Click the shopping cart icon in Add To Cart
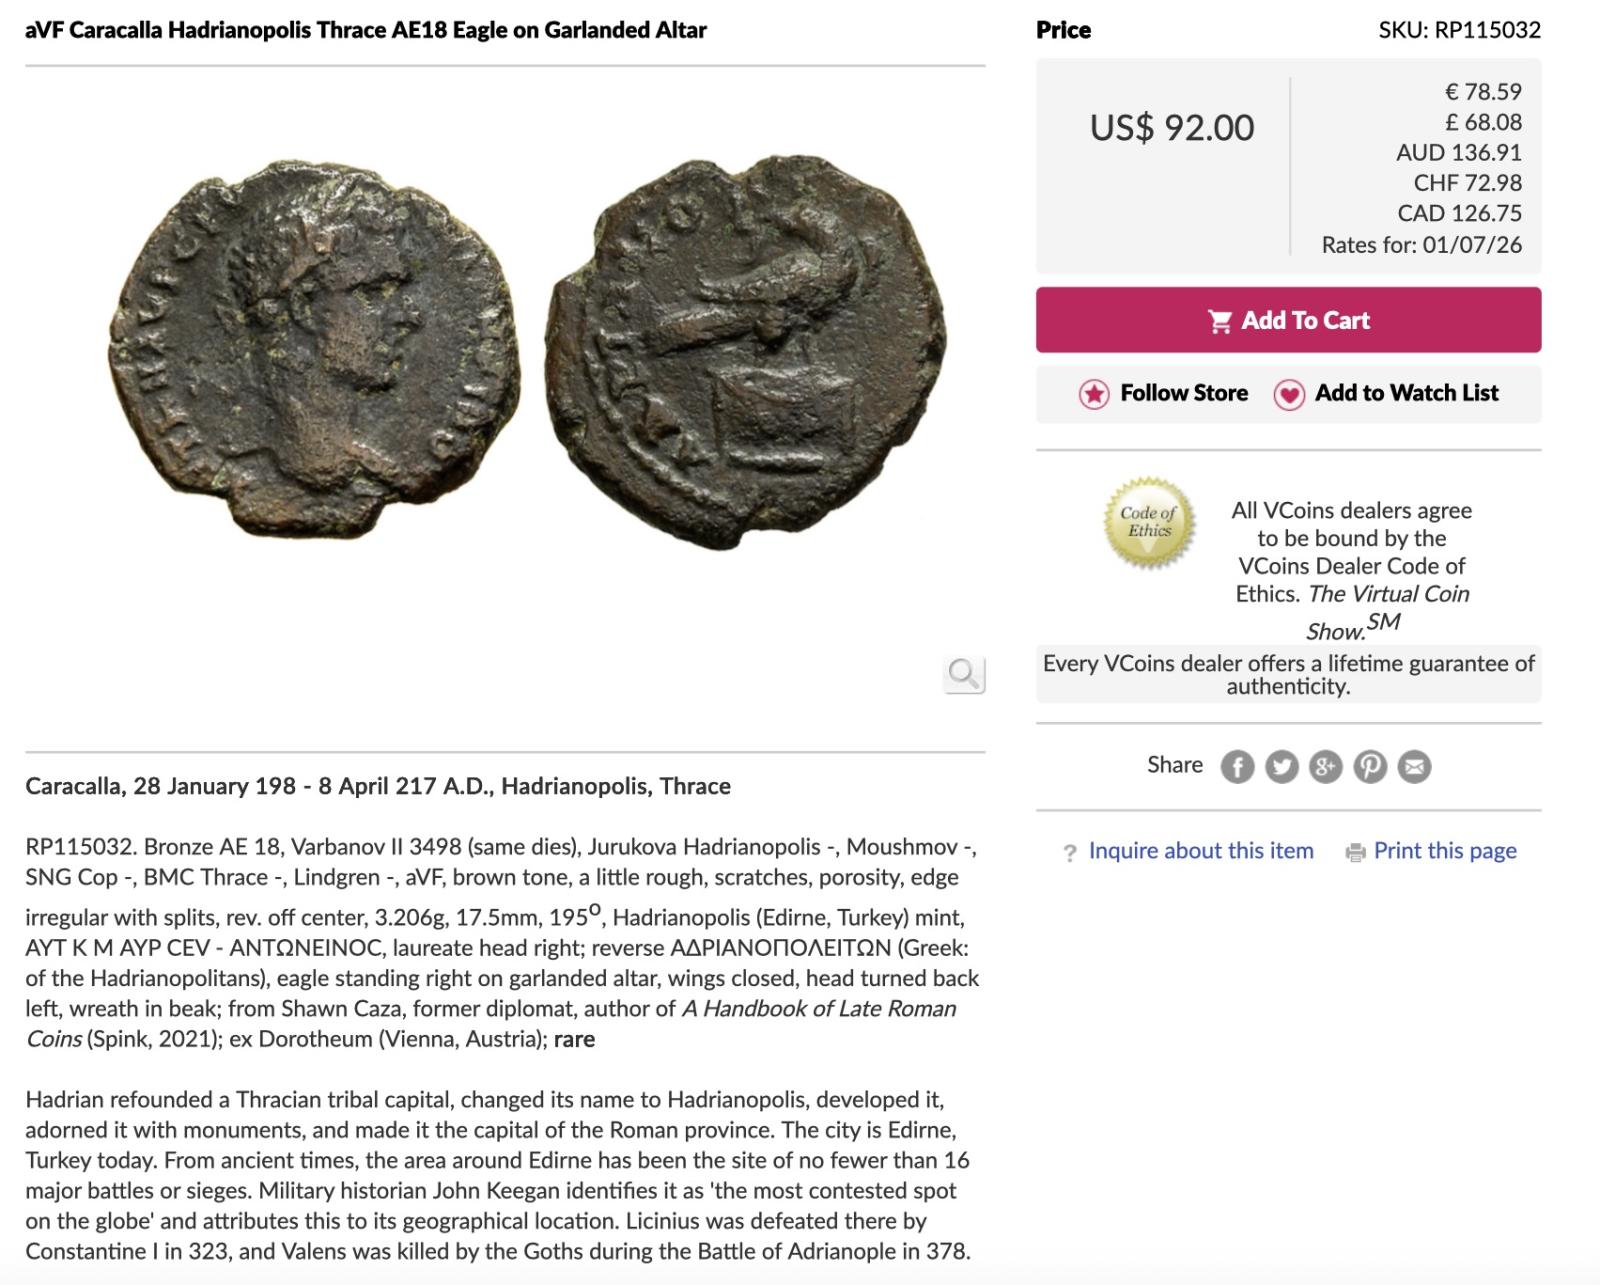Viewport: 1600px width, 1285px height. coord(1220,321)
